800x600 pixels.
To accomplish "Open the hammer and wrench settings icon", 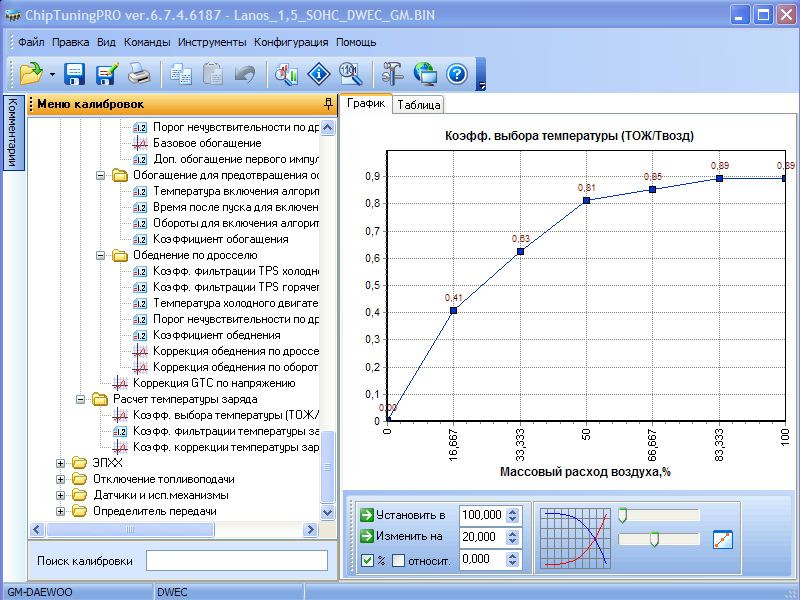I will (393, 73).
